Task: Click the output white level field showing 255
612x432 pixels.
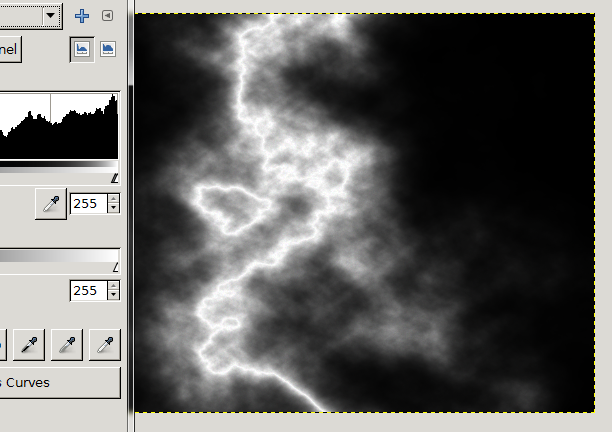Action: coord(89,291)
